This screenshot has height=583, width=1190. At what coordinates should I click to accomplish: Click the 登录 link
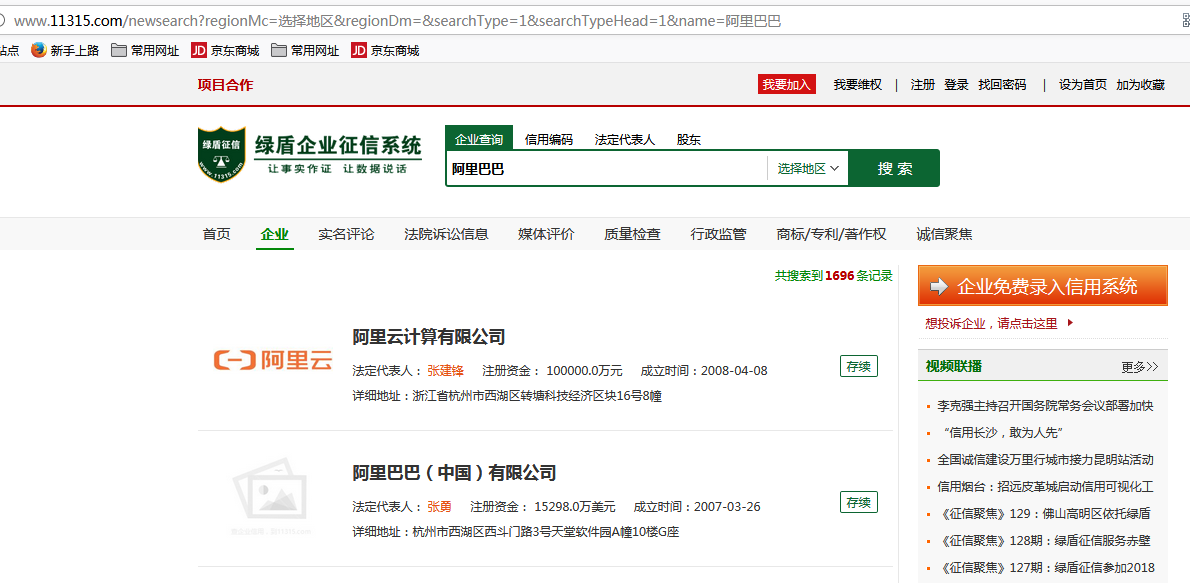[x=956, y=85]
